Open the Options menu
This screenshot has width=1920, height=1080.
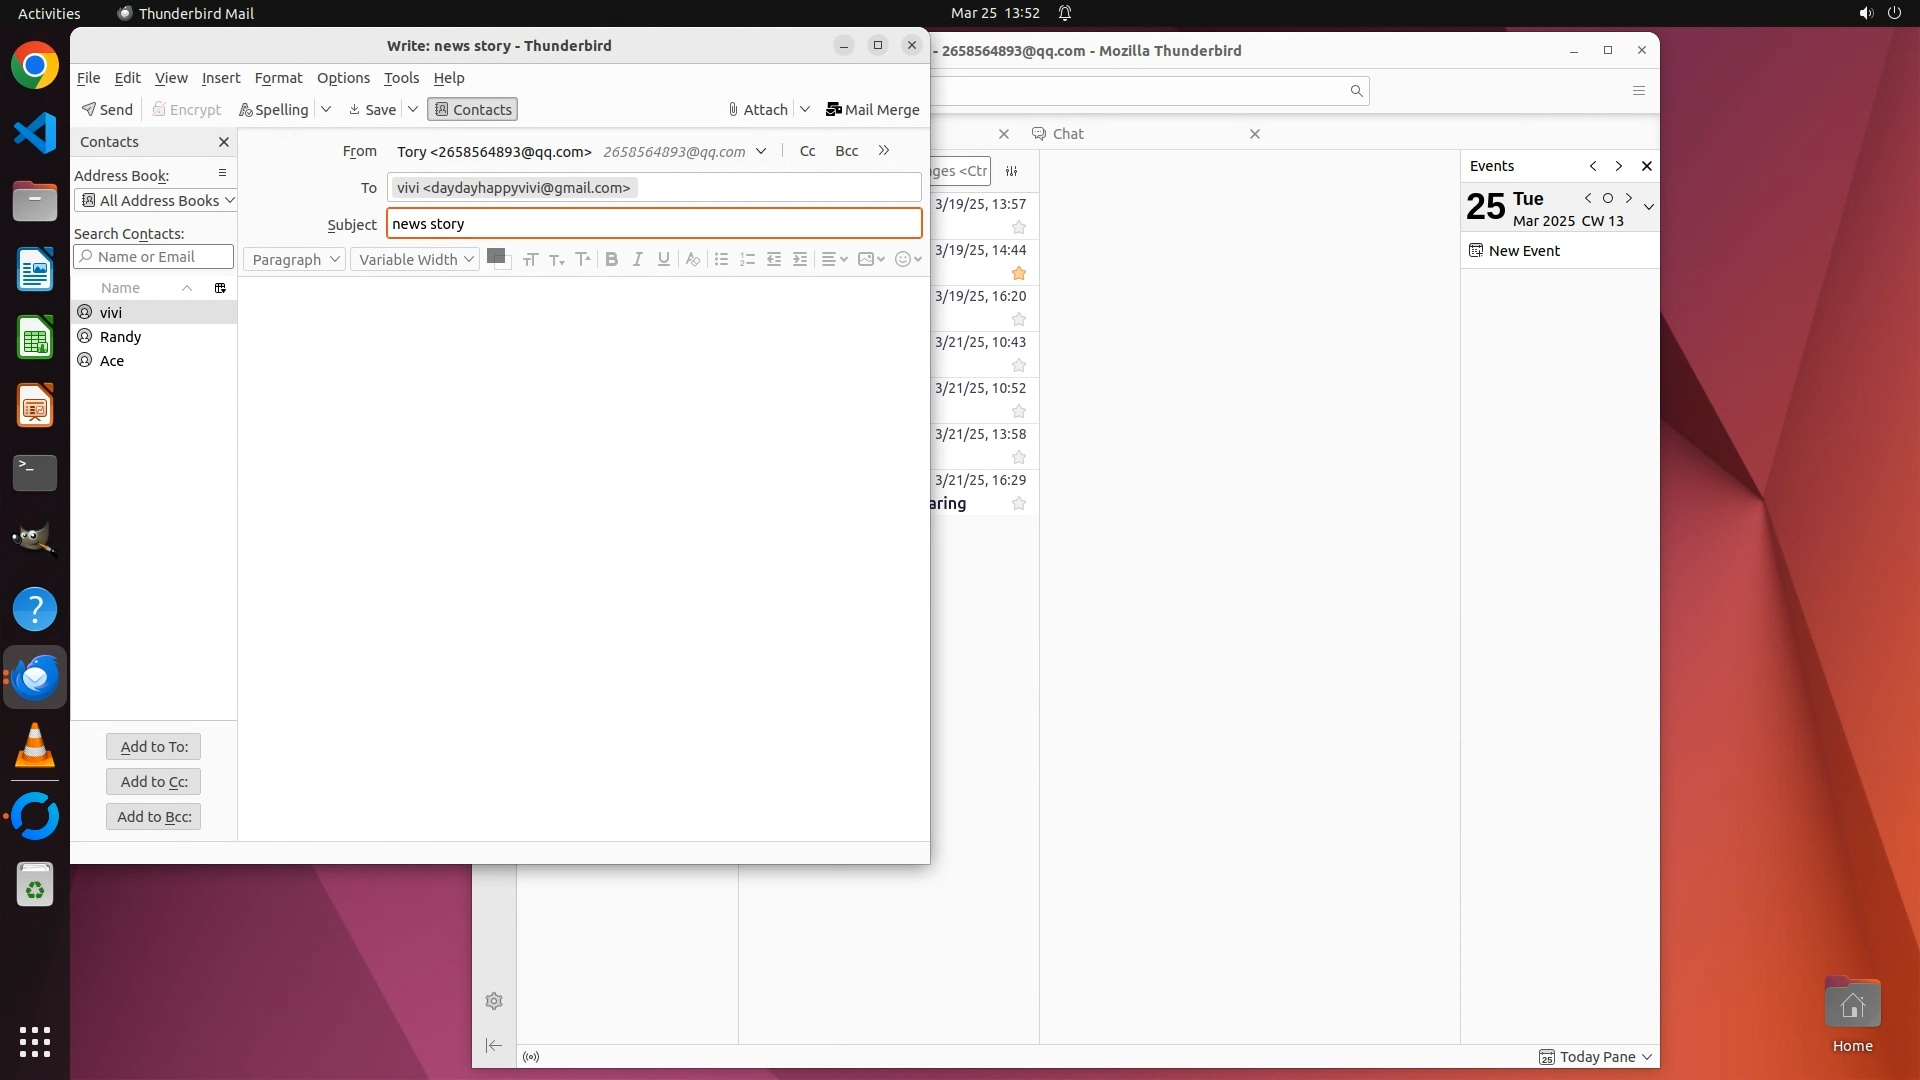343,78
